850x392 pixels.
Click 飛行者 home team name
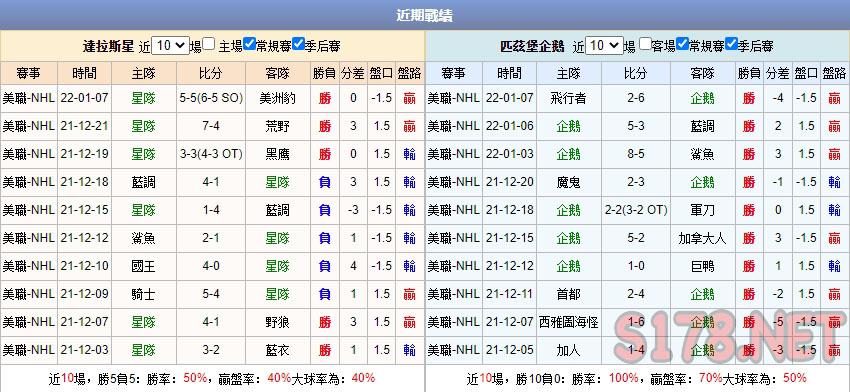click(x=568, y=98)
